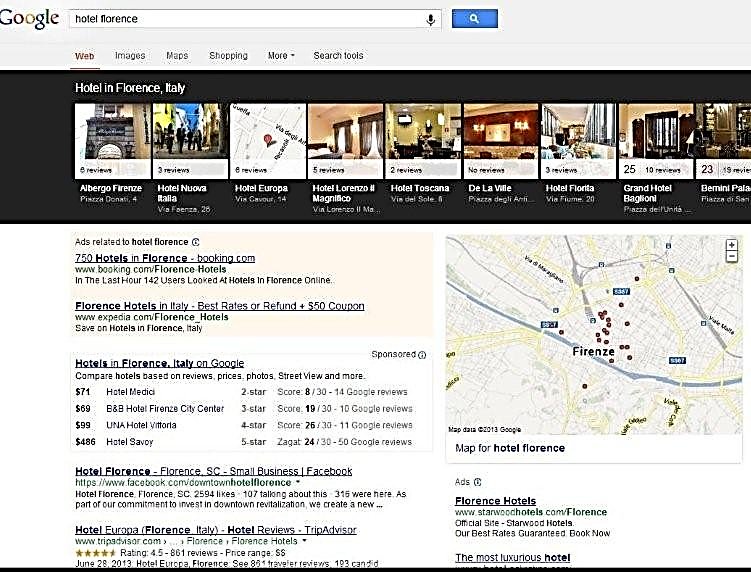The image size is (751, 572).
Task: Open Grand Hotel Baglioni thumbnail
Action: pos(656,141)
